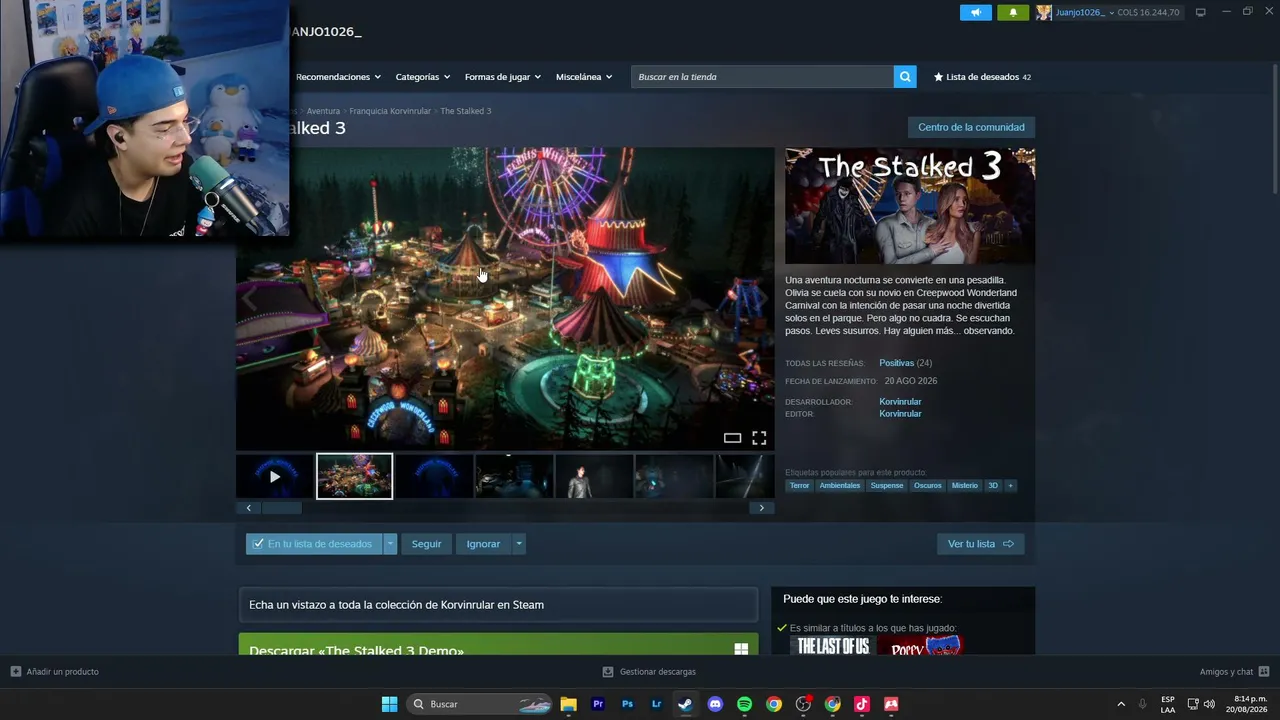Image resolution: width=1280 pixels, height=720 pixels.
Task: Expand the Categorías menu
Action: tap(423, 77)
